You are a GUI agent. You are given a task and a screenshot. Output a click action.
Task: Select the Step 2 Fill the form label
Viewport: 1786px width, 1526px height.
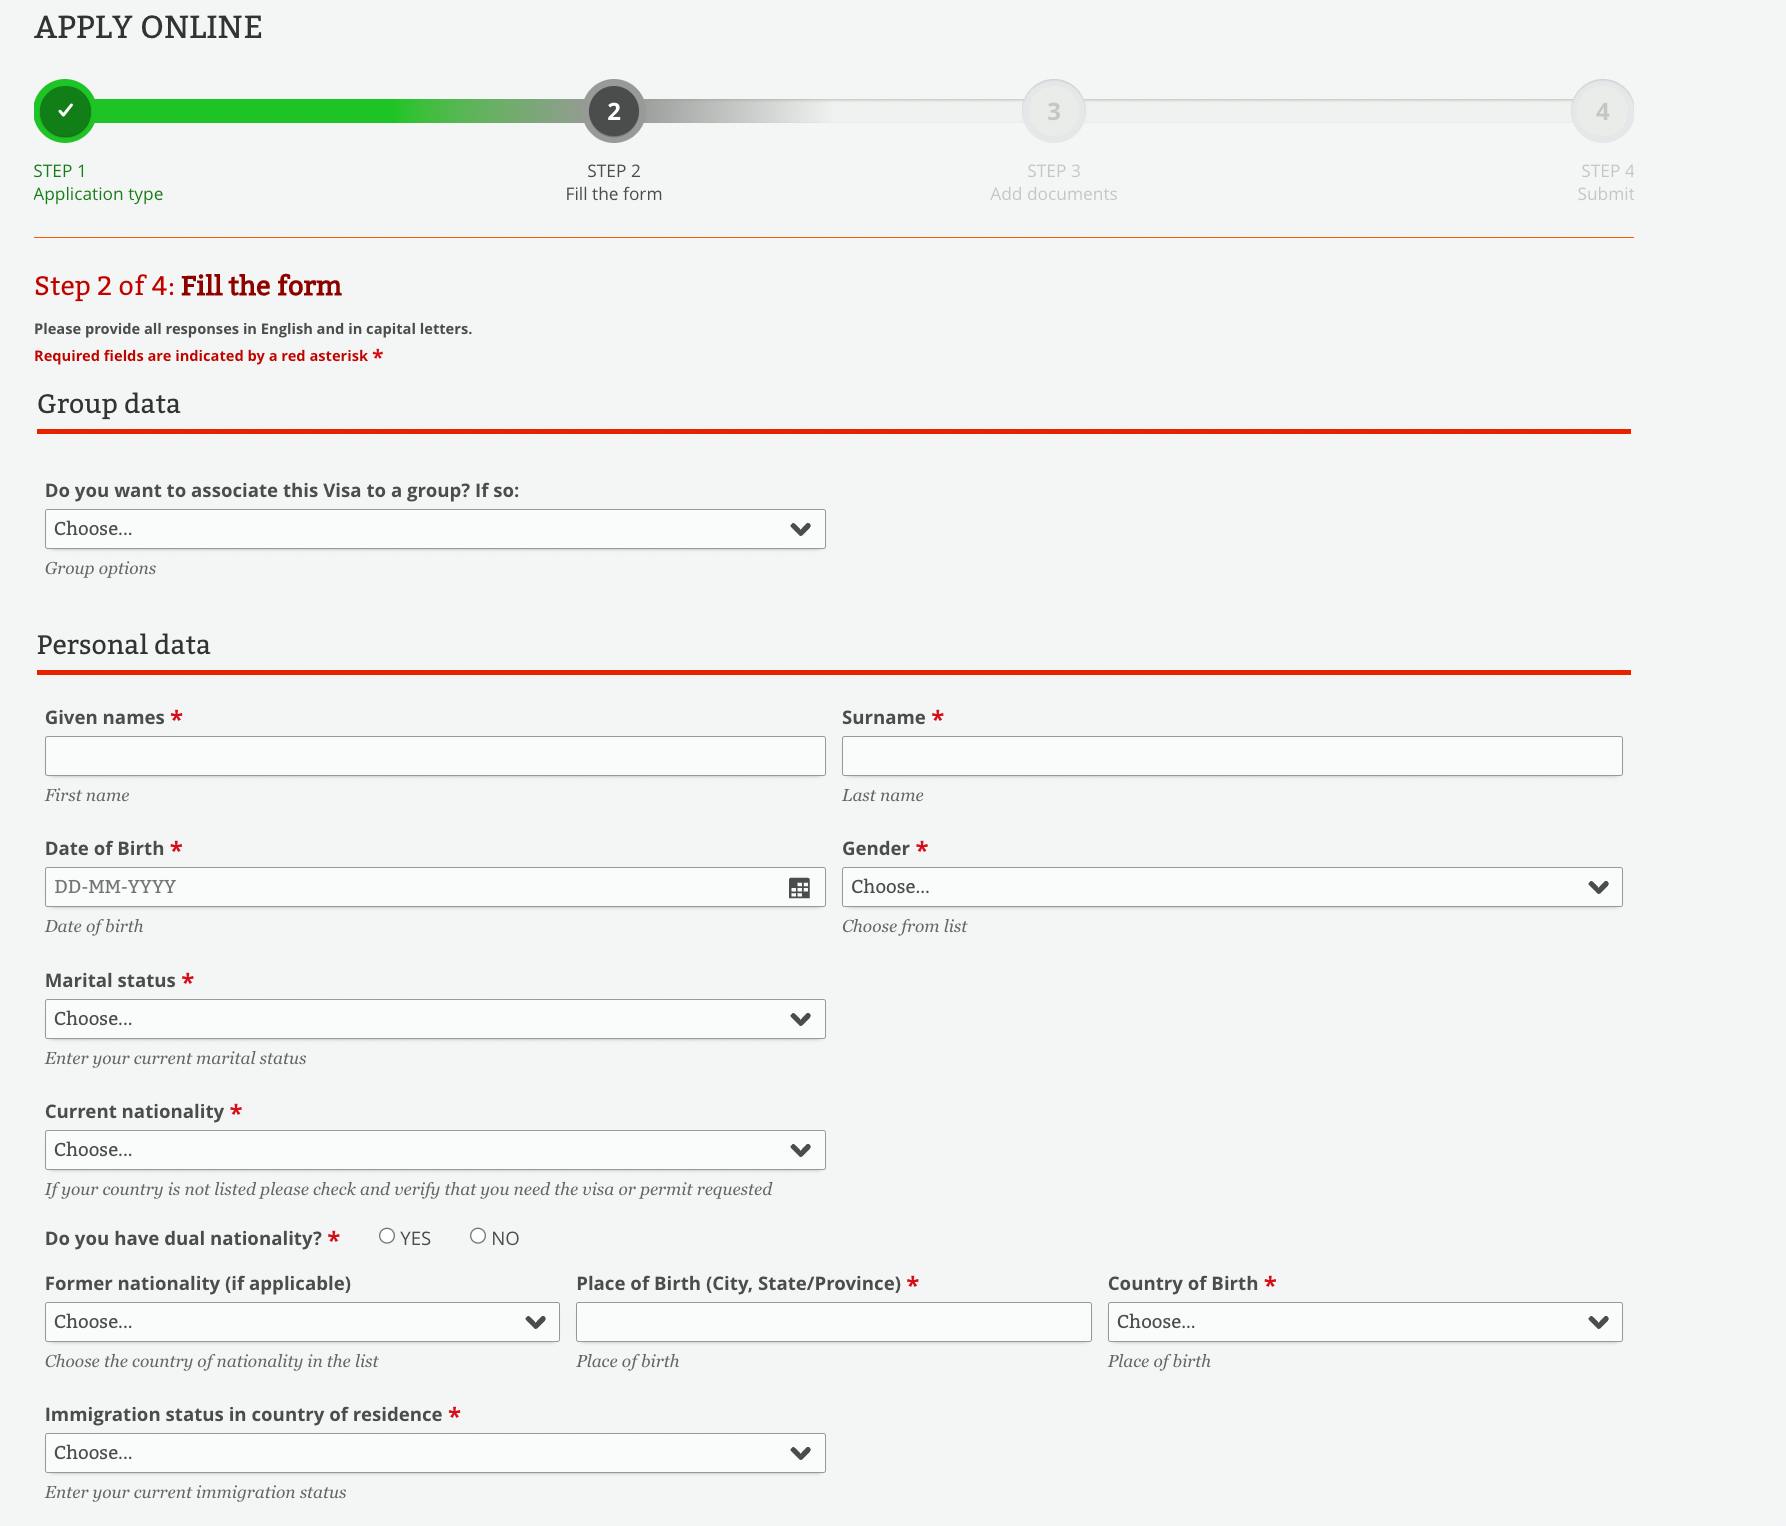614,183
